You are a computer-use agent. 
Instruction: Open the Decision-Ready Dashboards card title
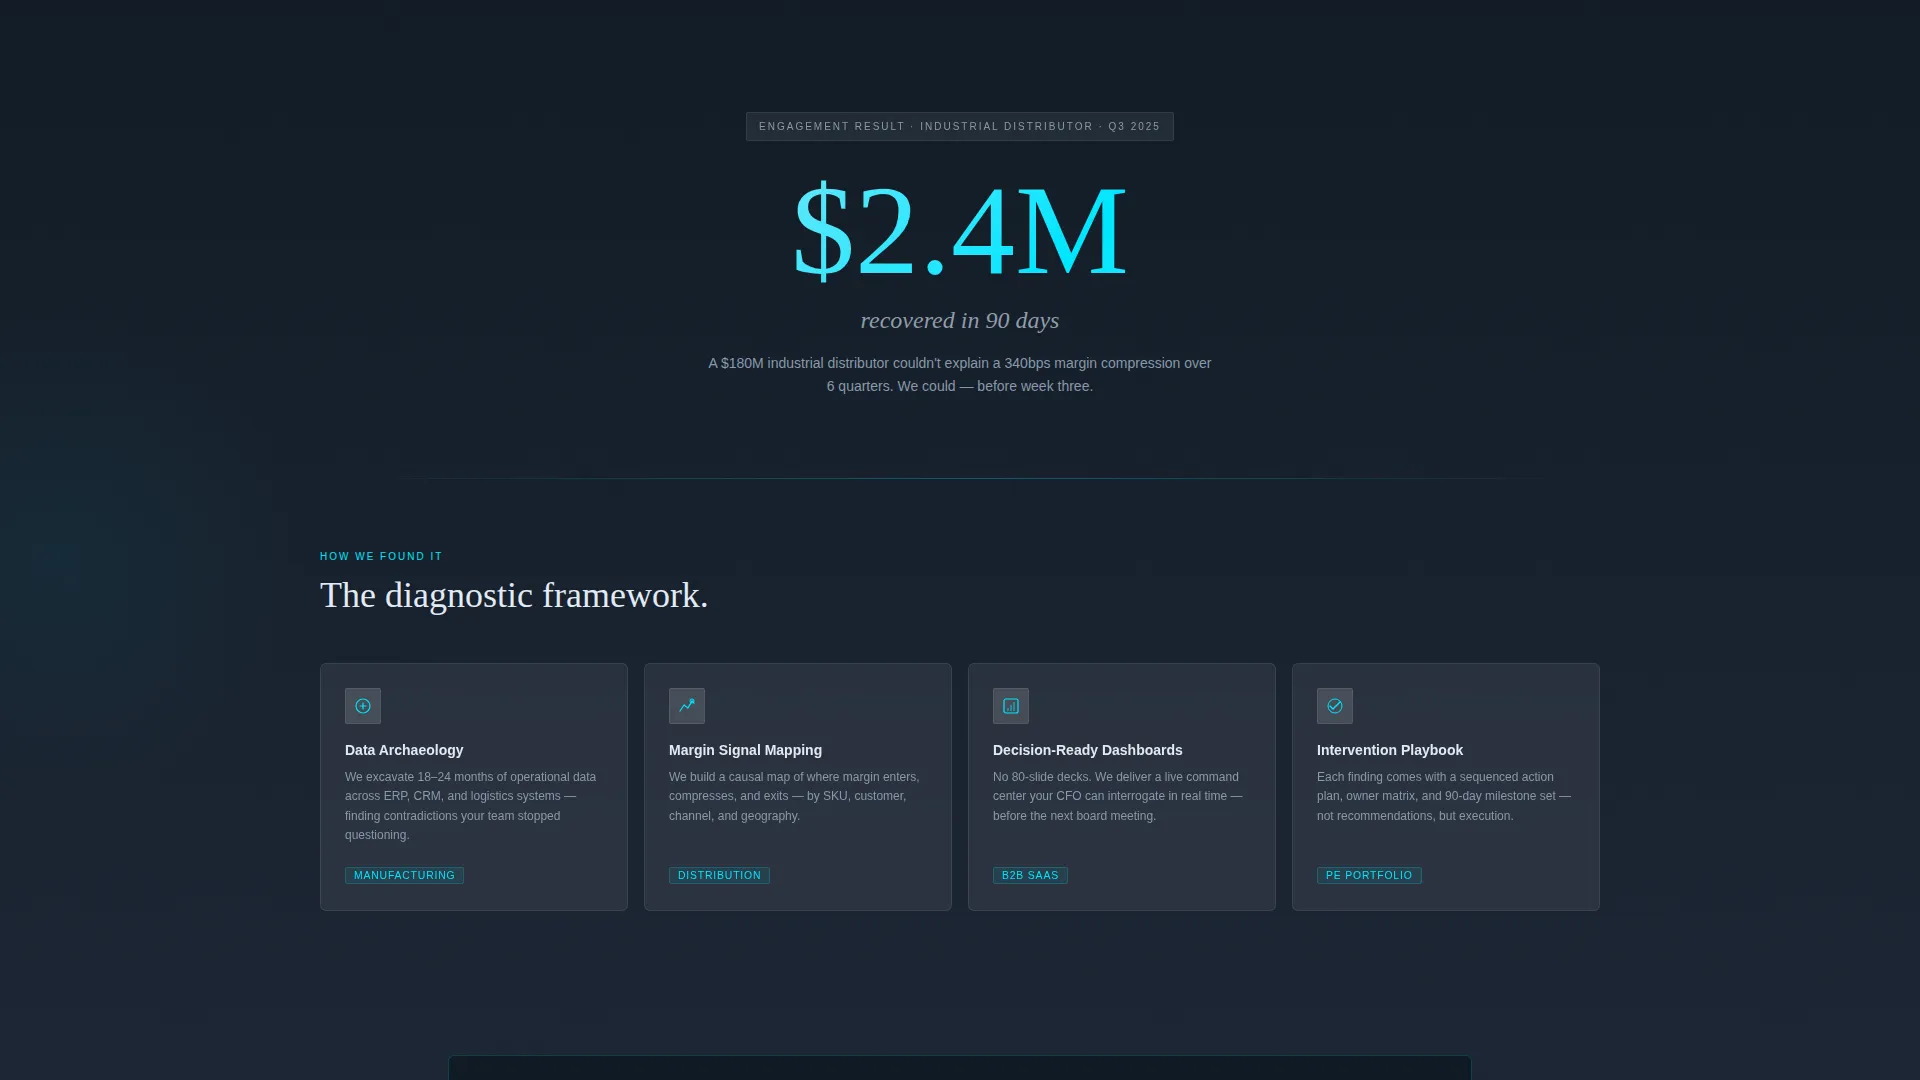(1088, 750)
